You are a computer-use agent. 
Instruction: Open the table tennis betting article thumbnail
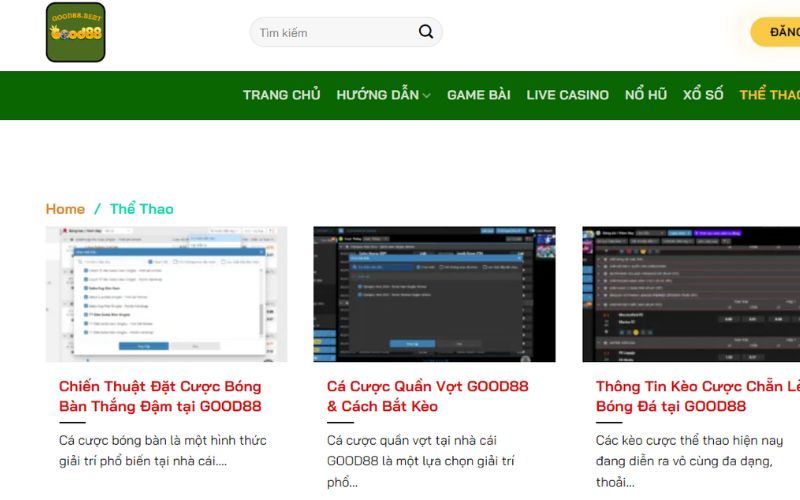tap(166, 294)
